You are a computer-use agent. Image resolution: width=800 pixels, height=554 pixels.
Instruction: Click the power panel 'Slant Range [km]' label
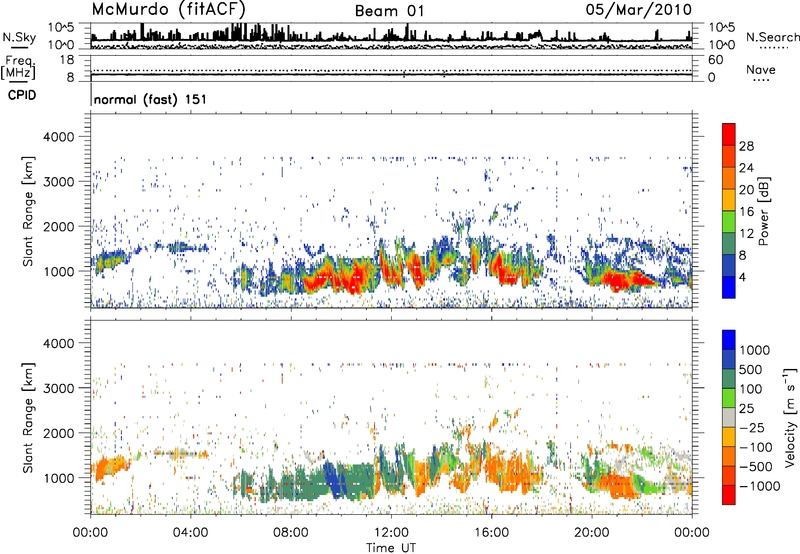[28, 211]
